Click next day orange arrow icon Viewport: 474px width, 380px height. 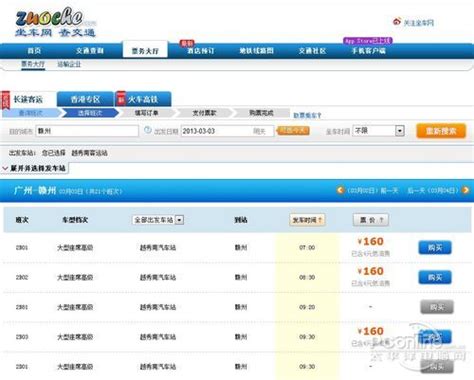tap(466, 190)
